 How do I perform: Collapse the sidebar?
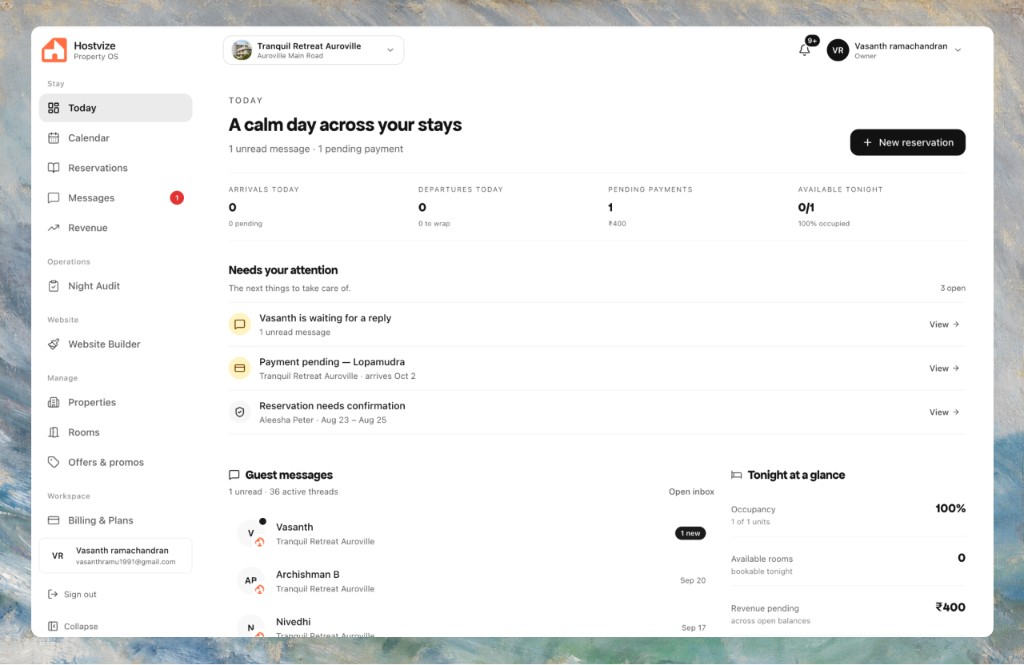click(x=73, y=626)
